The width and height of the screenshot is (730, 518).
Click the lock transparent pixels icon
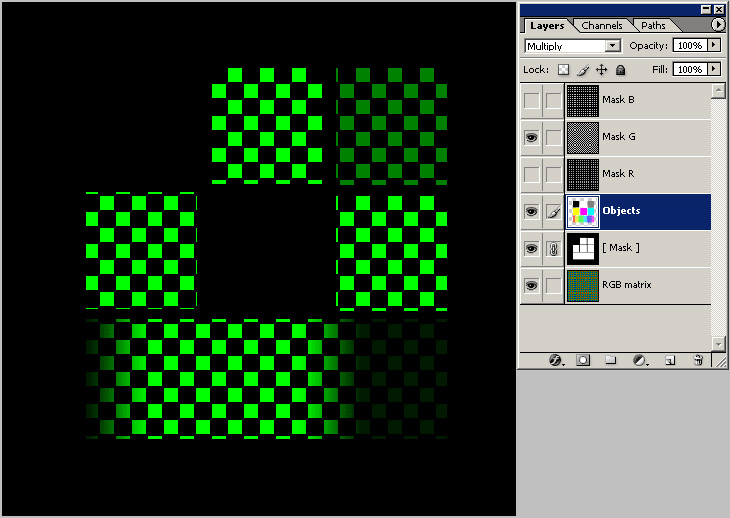563,70
